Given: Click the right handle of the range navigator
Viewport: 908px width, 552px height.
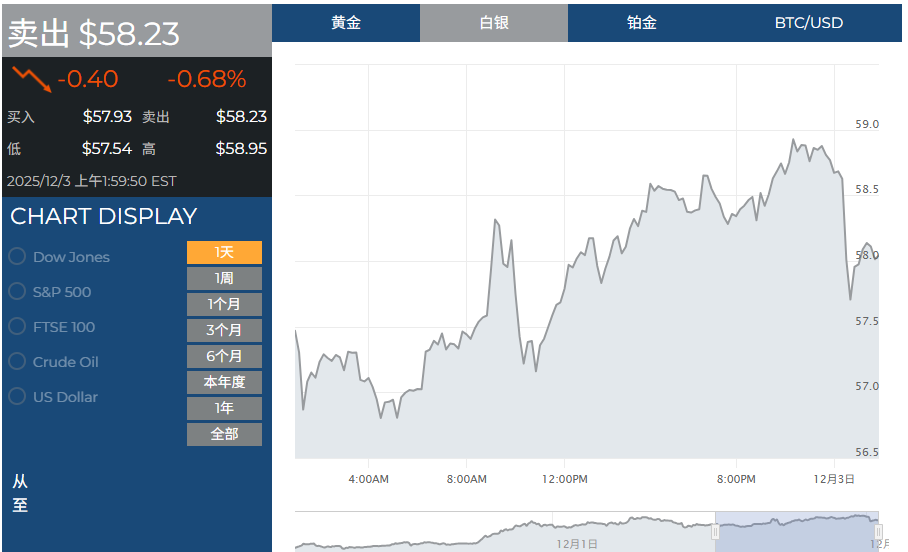Looking at the screenshot, I should click(878, 532).
